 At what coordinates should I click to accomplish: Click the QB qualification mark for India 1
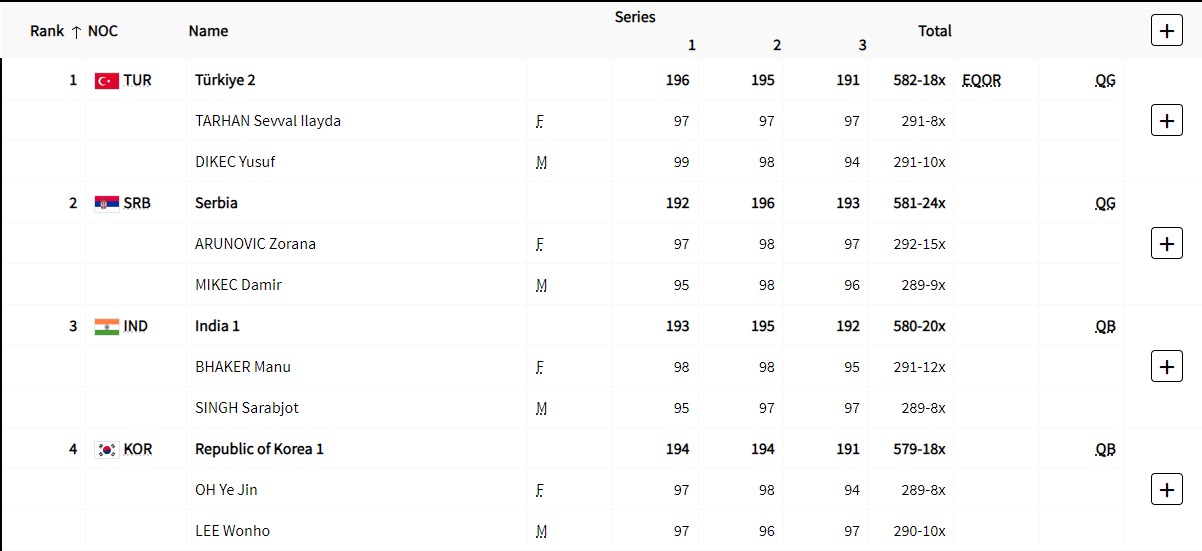click(x=1105, y=327)
